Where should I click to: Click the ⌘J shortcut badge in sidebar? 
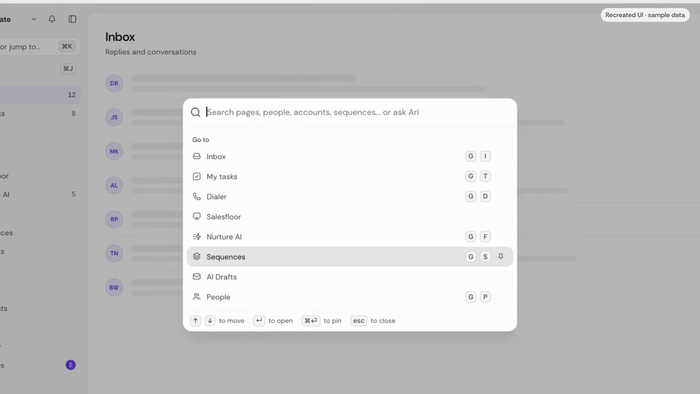click(68, 68)
